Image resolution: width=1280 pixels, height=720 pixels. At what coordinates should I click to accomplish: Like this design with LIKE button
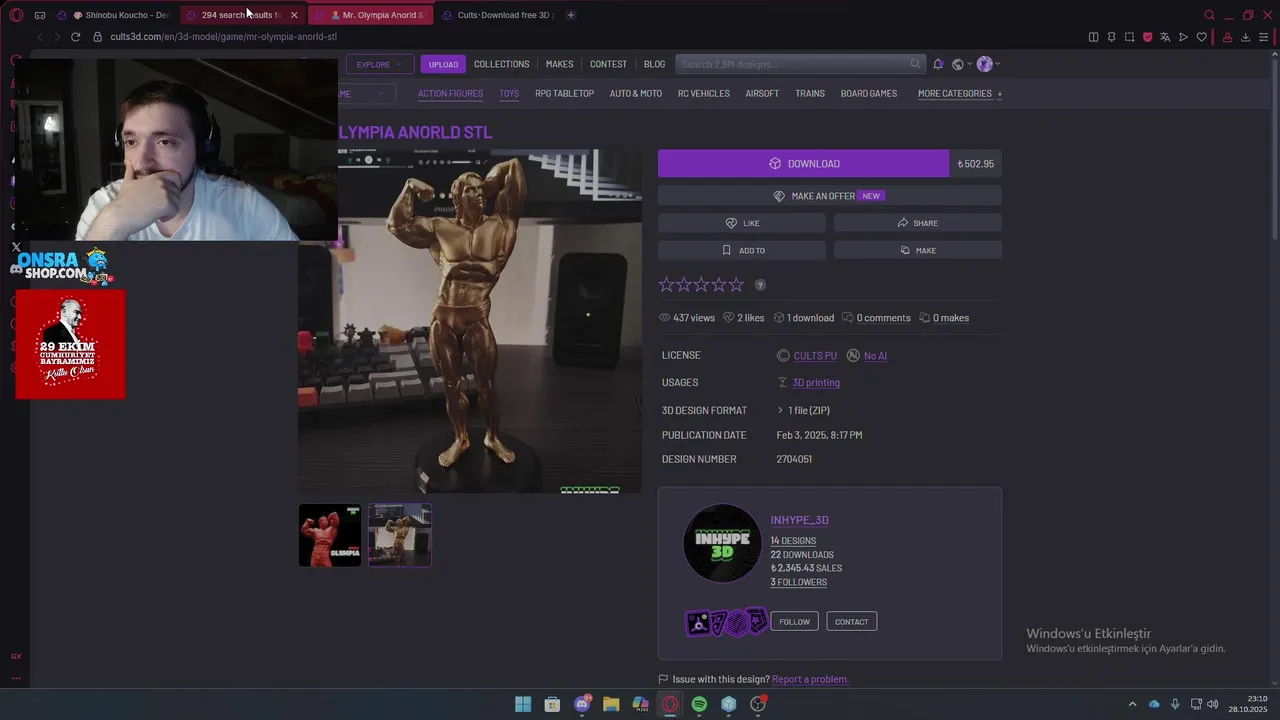pyautogui.click(x=742, y=223)
